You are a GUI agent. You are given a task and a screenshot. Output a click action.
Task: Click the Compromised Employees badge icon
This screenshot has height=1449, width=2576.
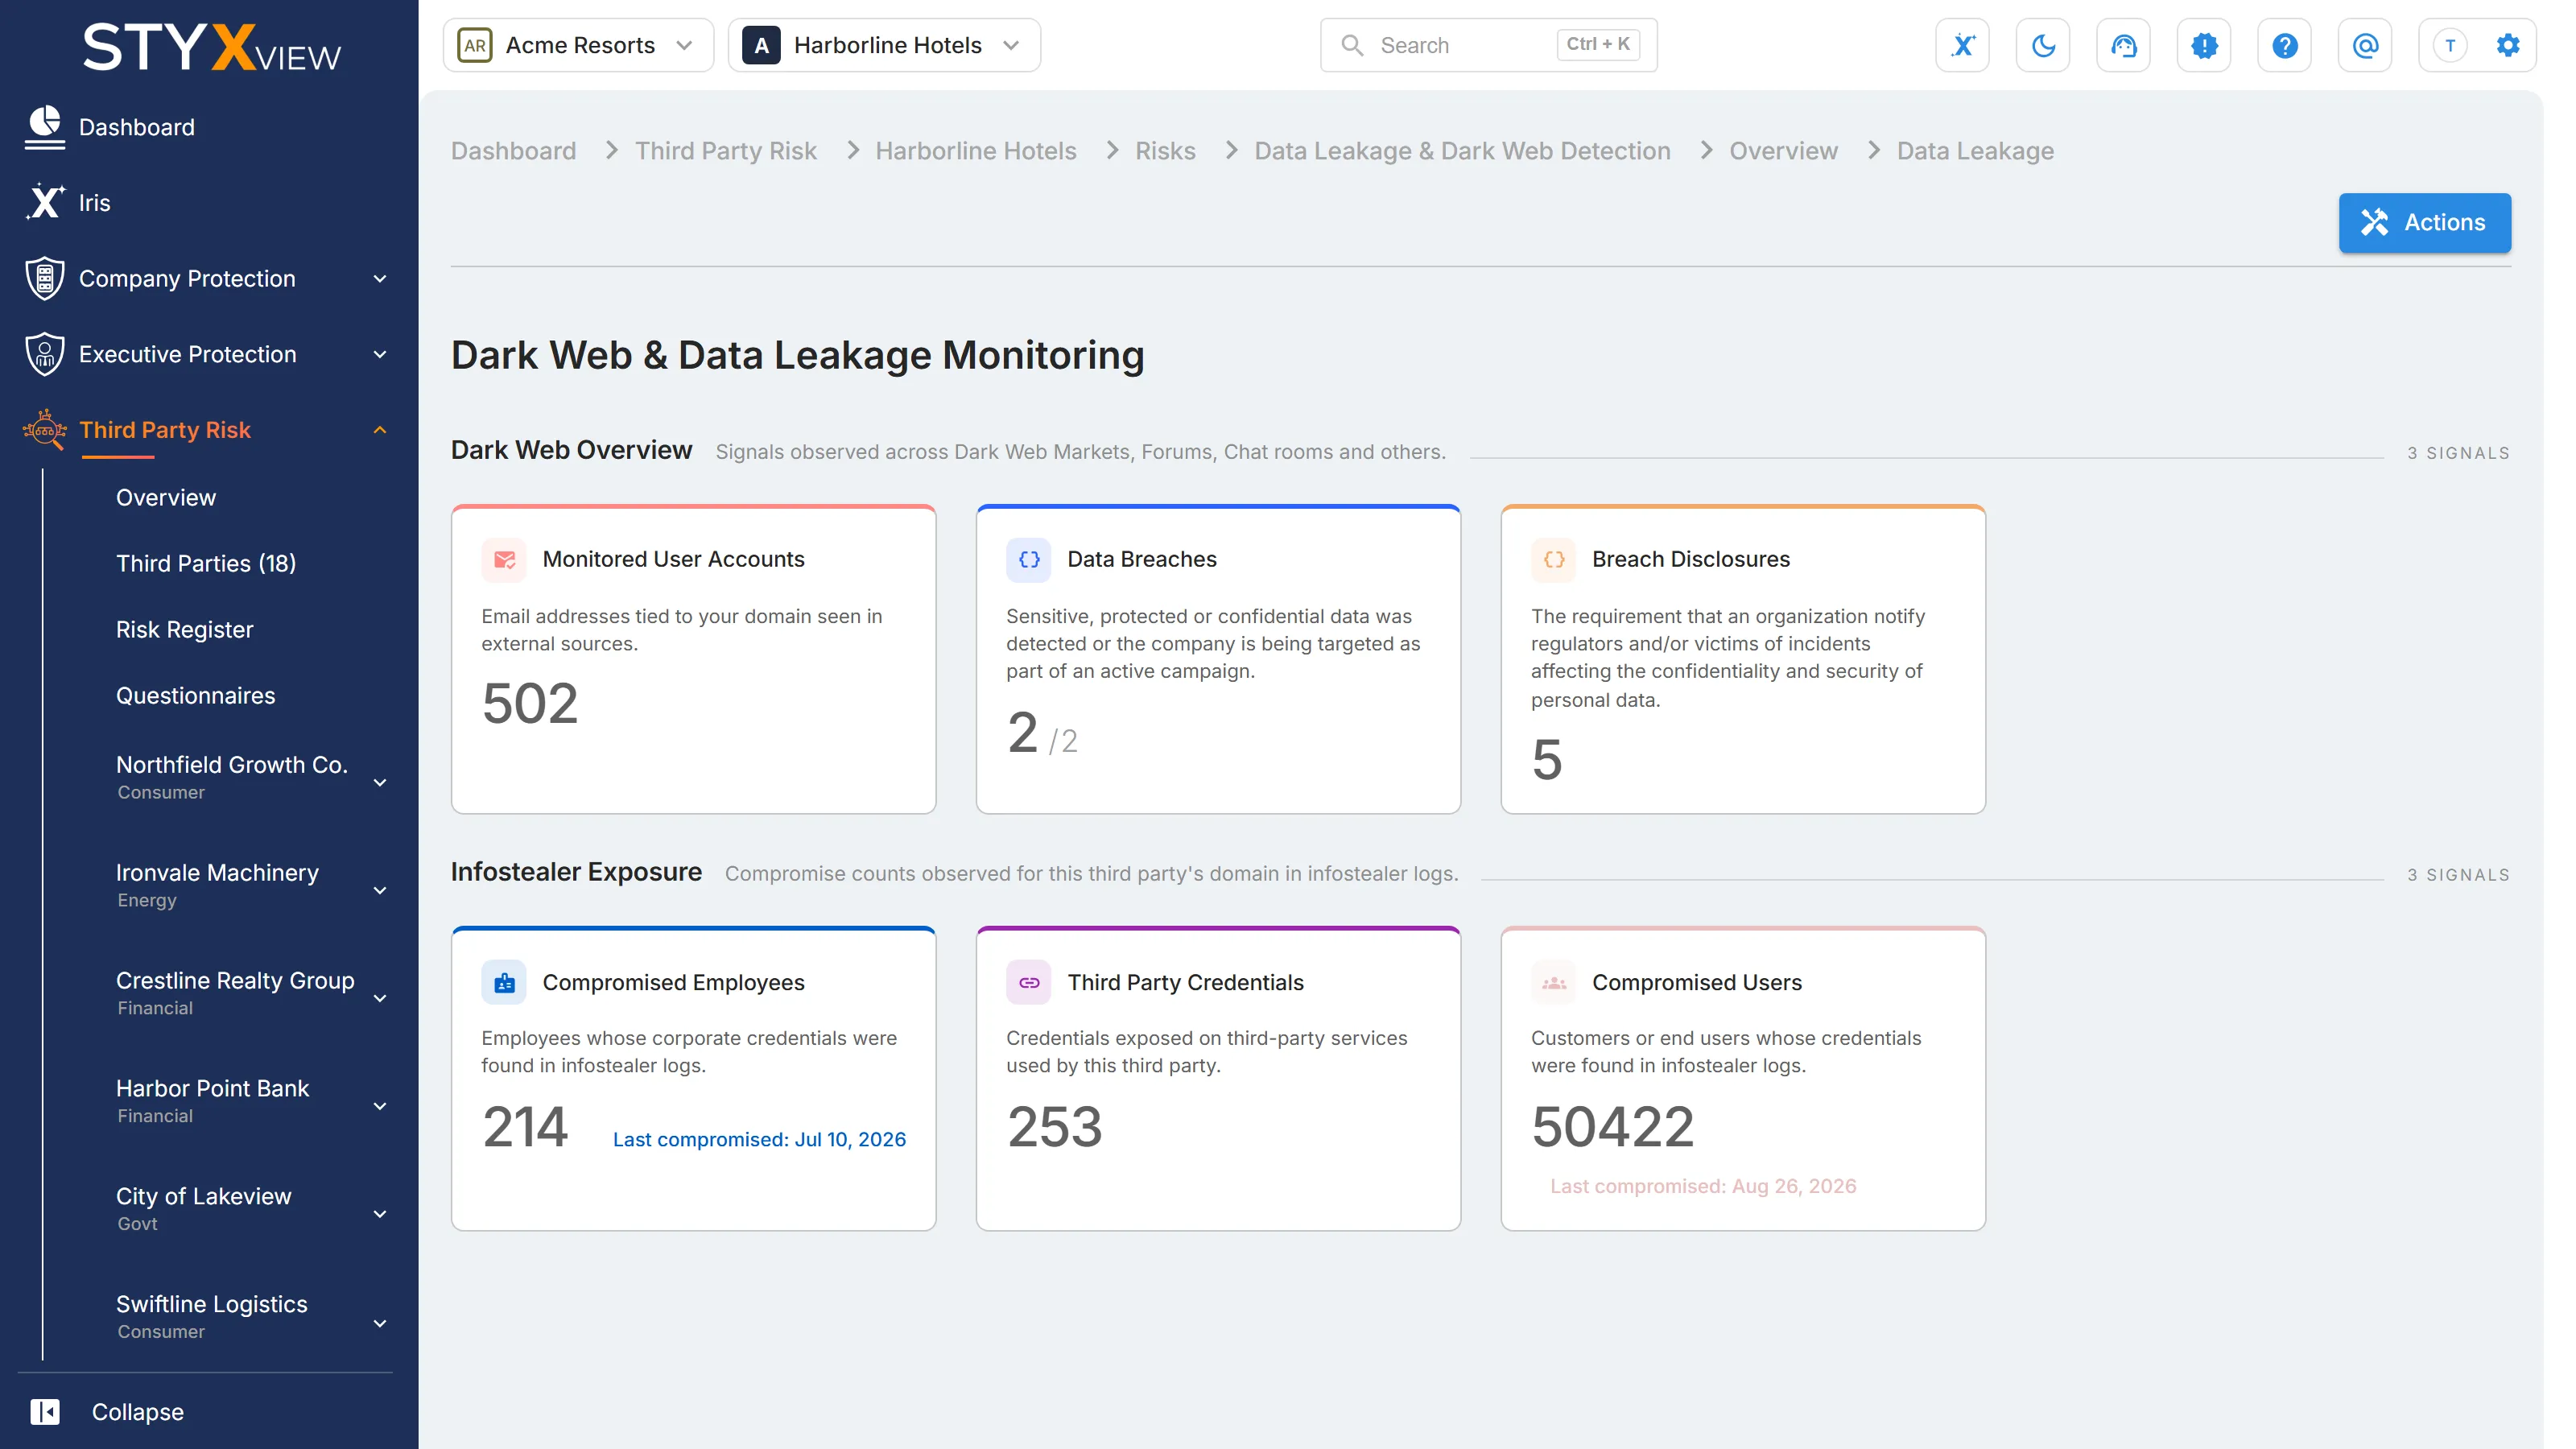[x=504, y=982]
